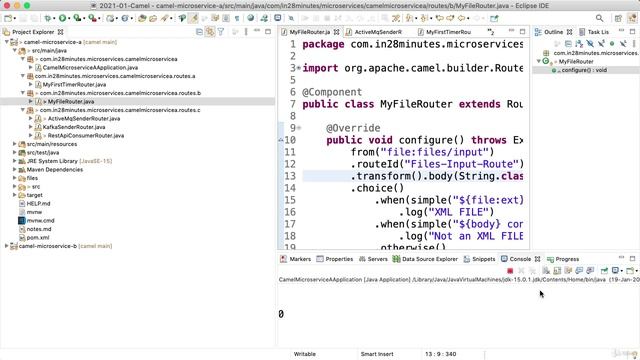Toggle Hide Fields in Outline toolbar
This screenshot has width=640, height=360.
point(590,43)
